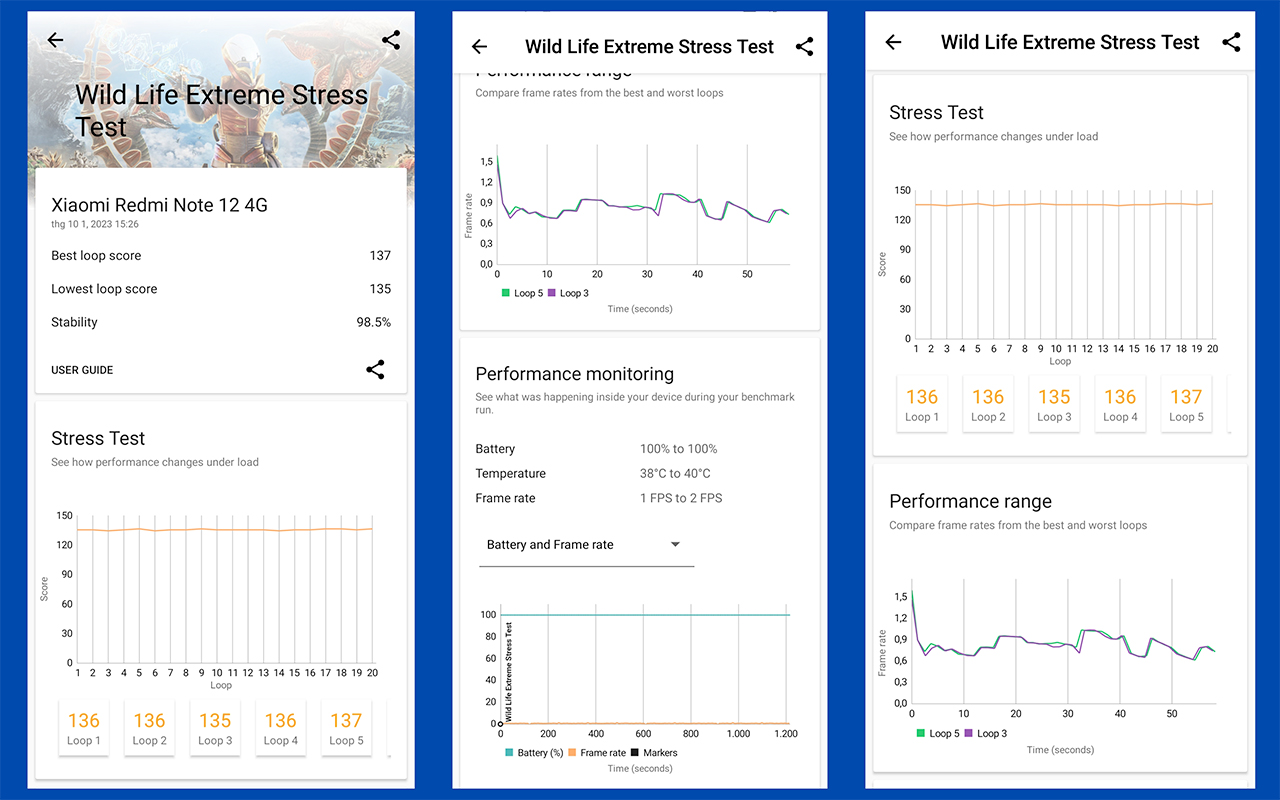Click dropdown arrow next to Battery and Frame rate
1280x800 pixels.
tap(675, 545)
